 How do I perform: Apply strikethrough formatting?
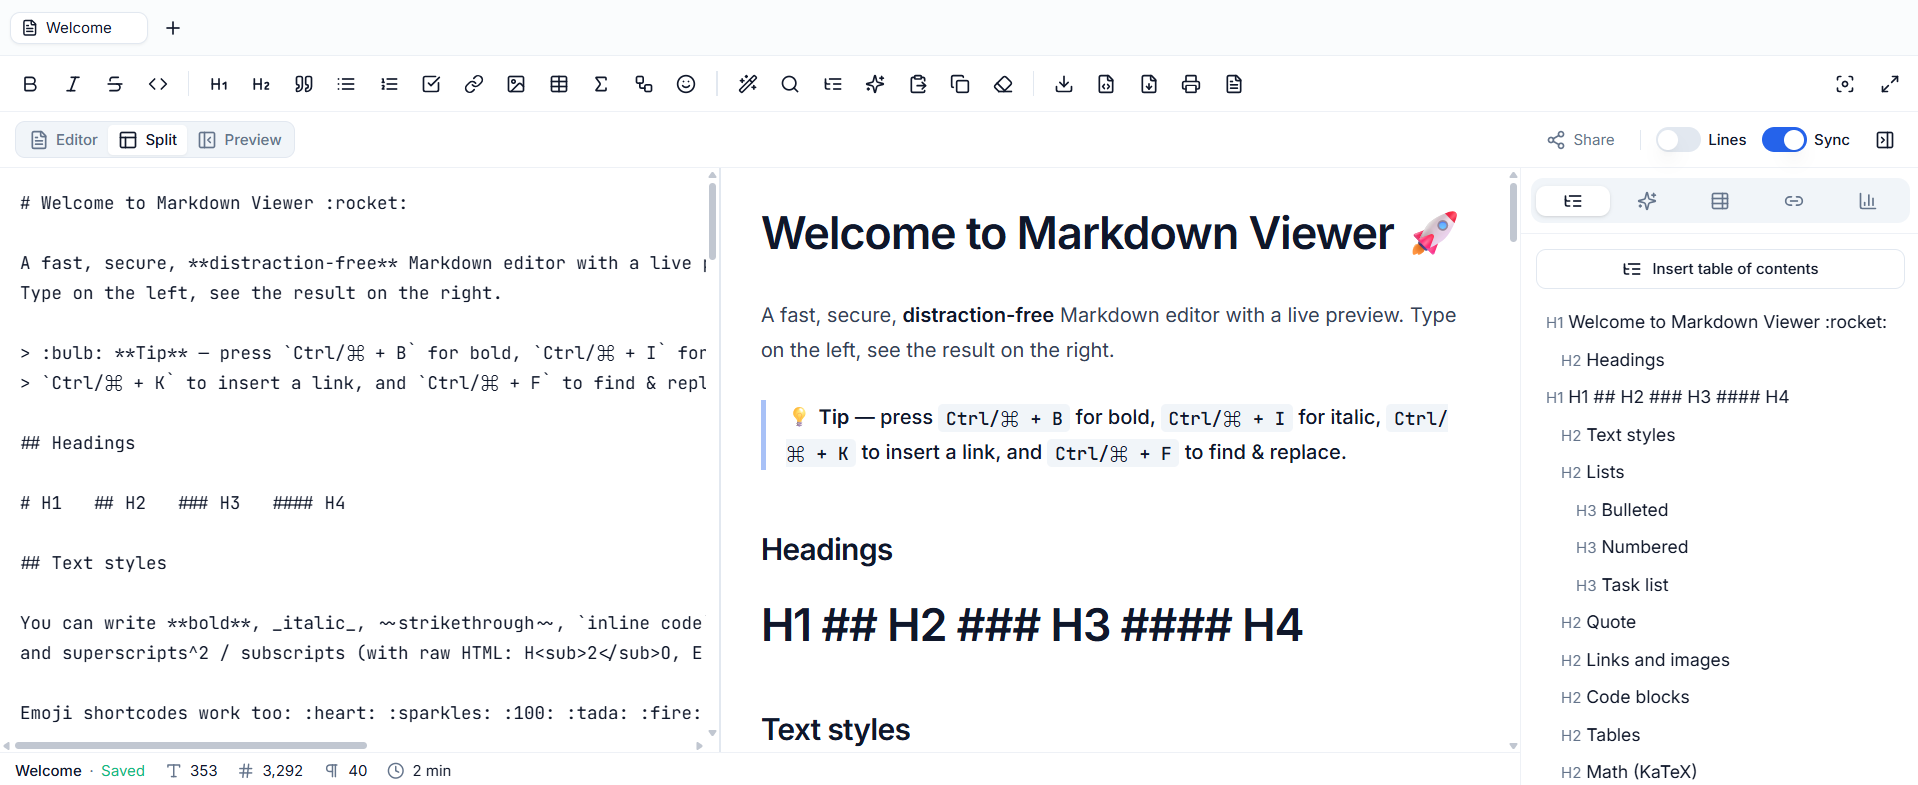click(115, 84)
